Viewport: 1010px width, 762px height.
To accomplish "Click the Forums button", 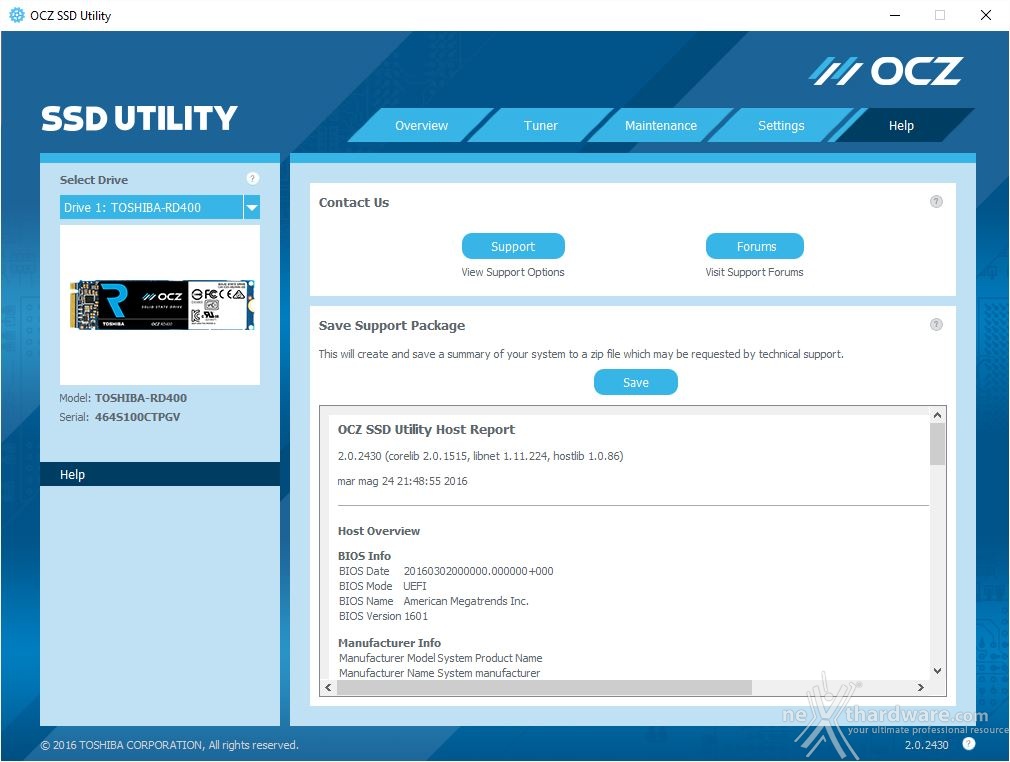I will pyautogui.click(x=755, y=246).
